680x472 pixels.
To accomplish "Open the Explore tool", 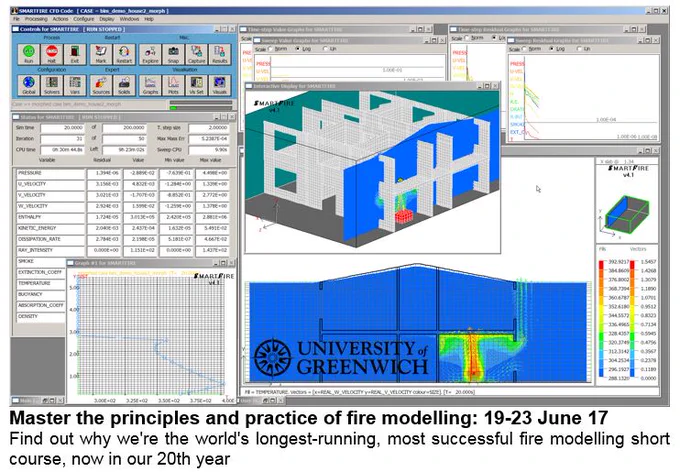I will pos(150,54).
